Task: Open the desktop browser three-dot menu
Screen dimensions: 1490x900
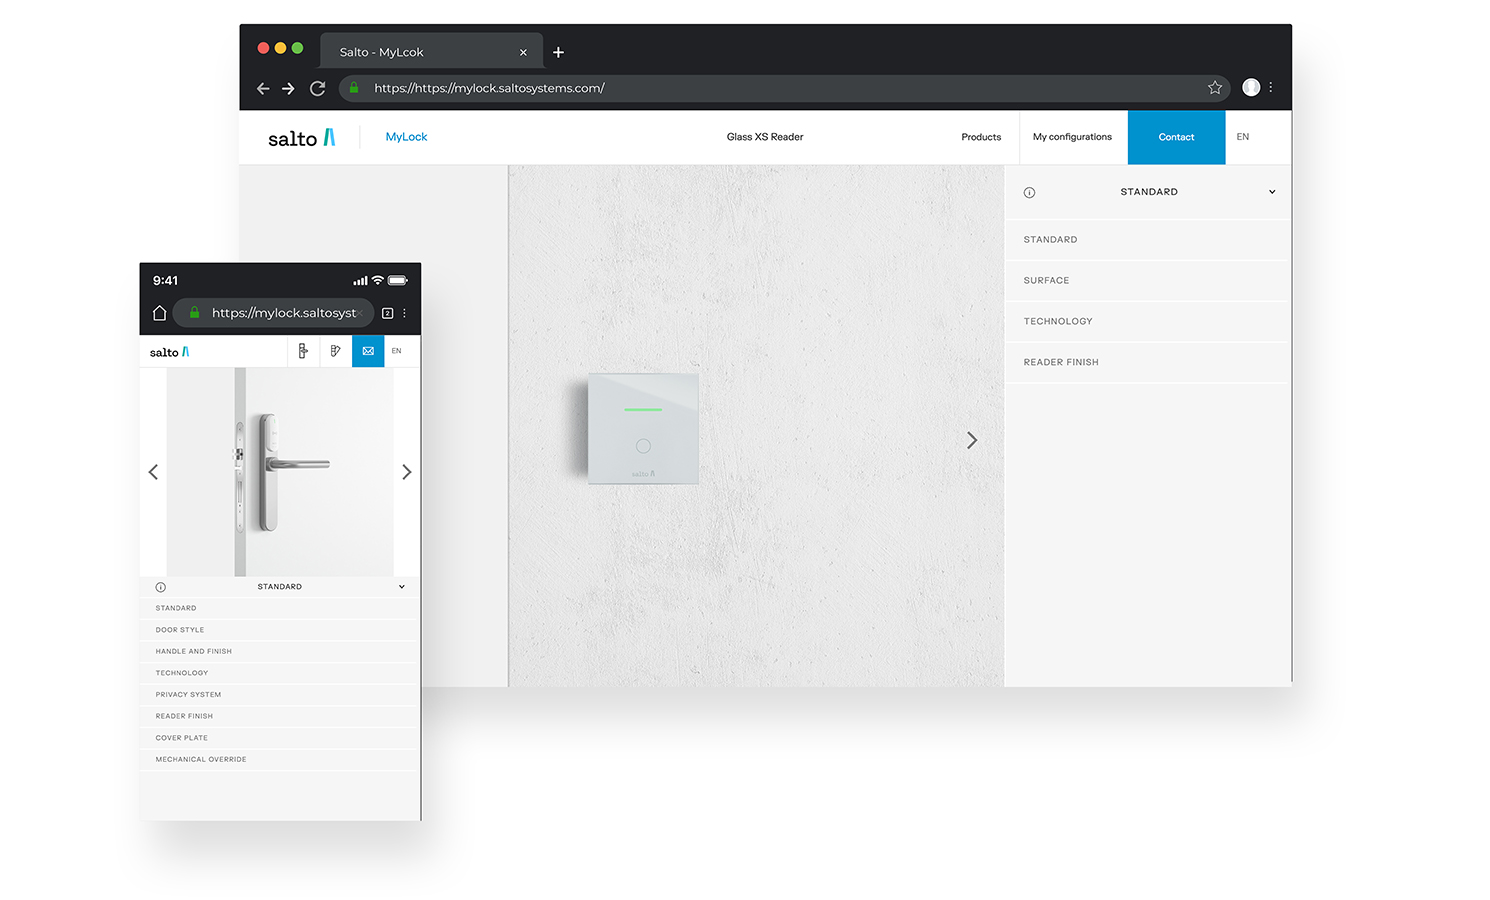Action: pos(1271,87)
